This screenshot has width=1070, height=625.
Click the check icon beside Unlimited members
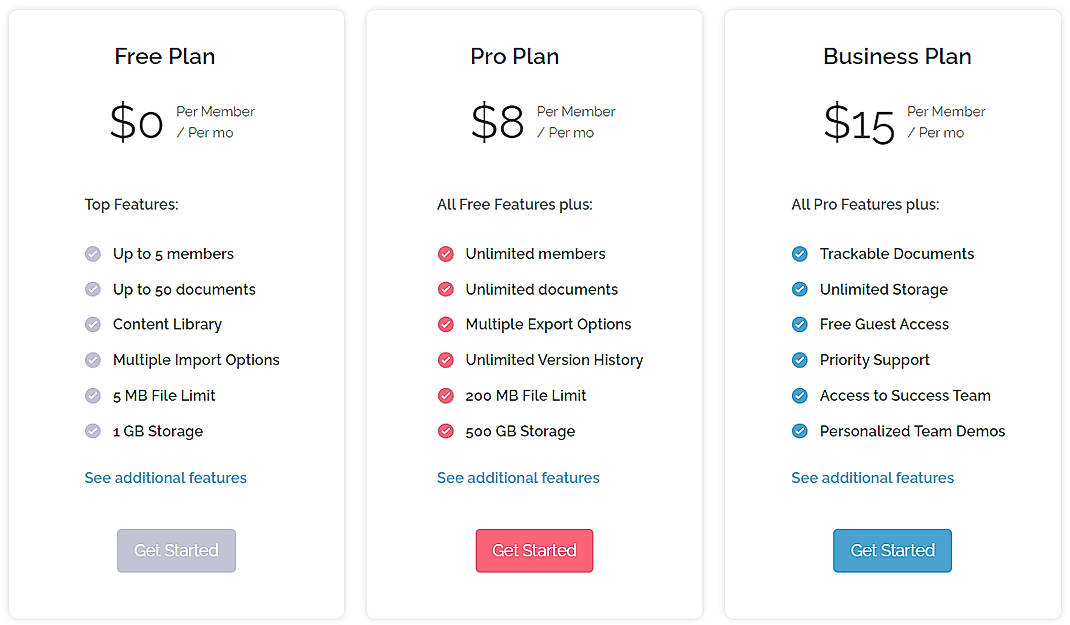(445, 254)
